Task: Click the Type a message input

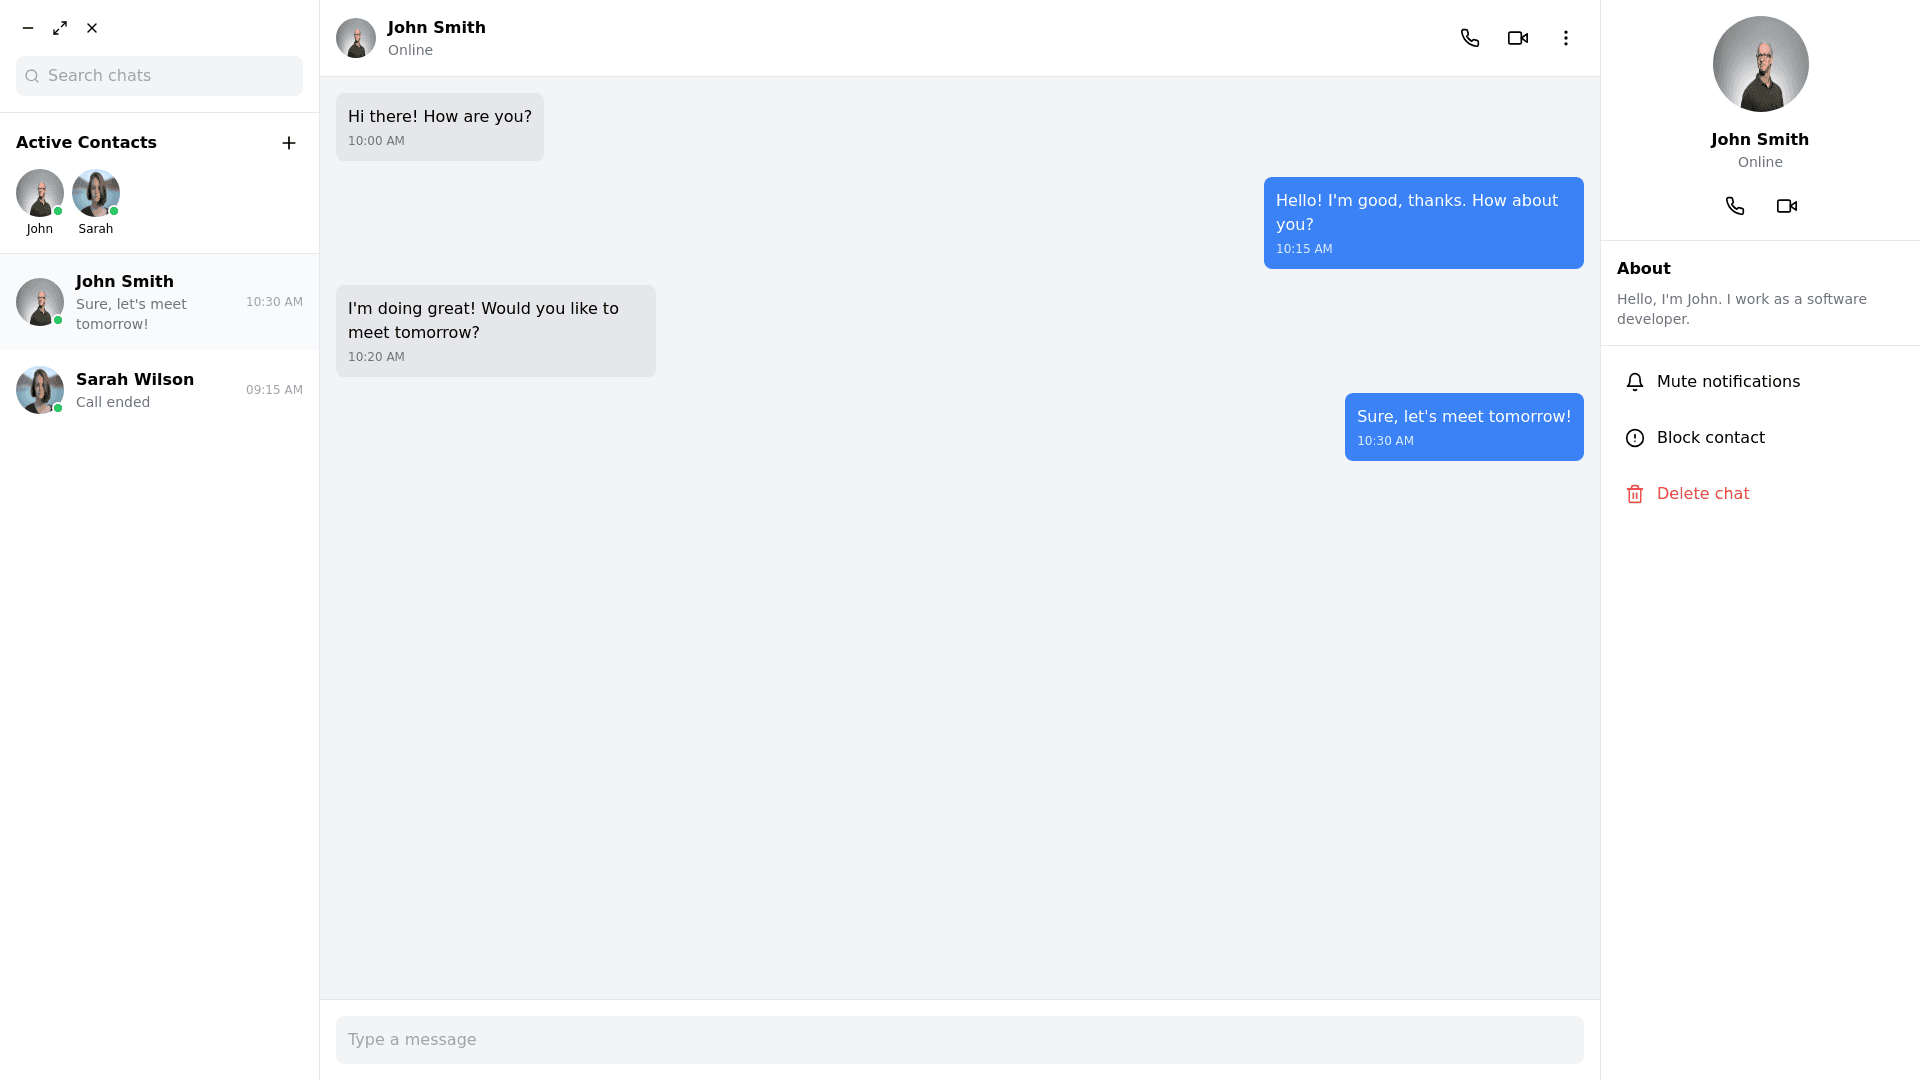Action: [959, 1040]
